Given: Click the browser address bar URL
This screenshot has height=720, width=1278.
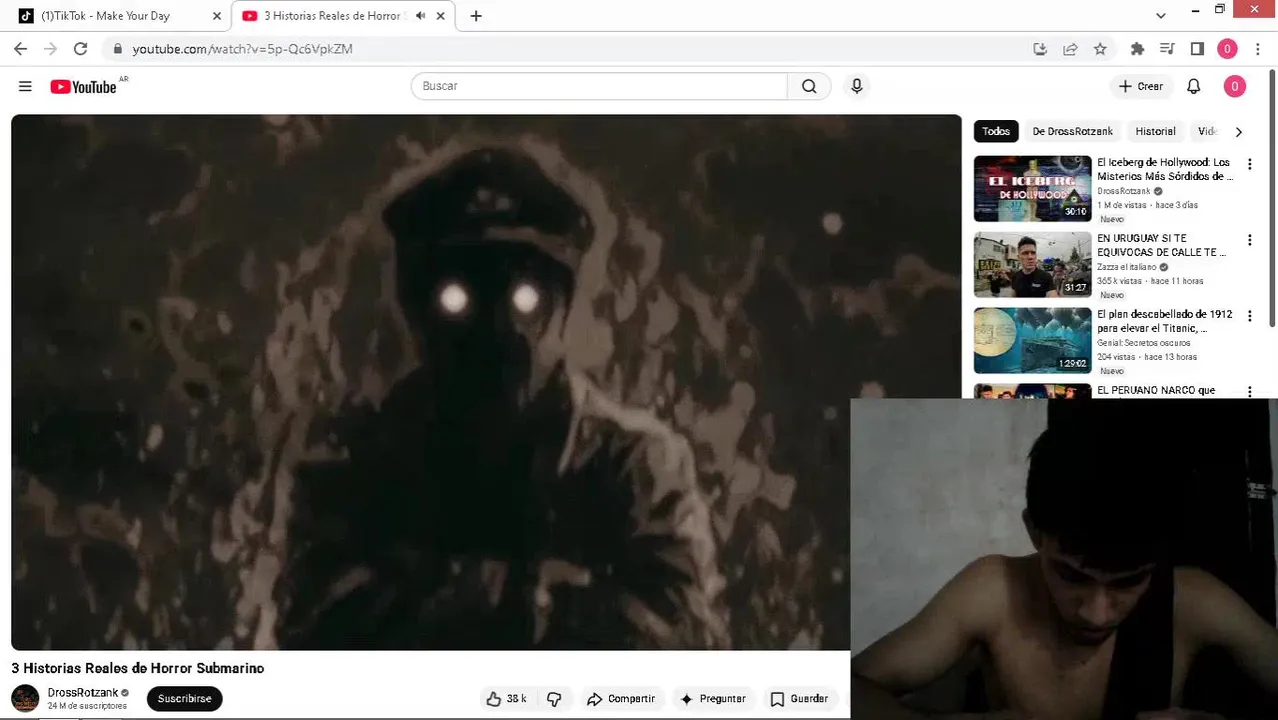Looking at the screenshot, I should (243, 49).
